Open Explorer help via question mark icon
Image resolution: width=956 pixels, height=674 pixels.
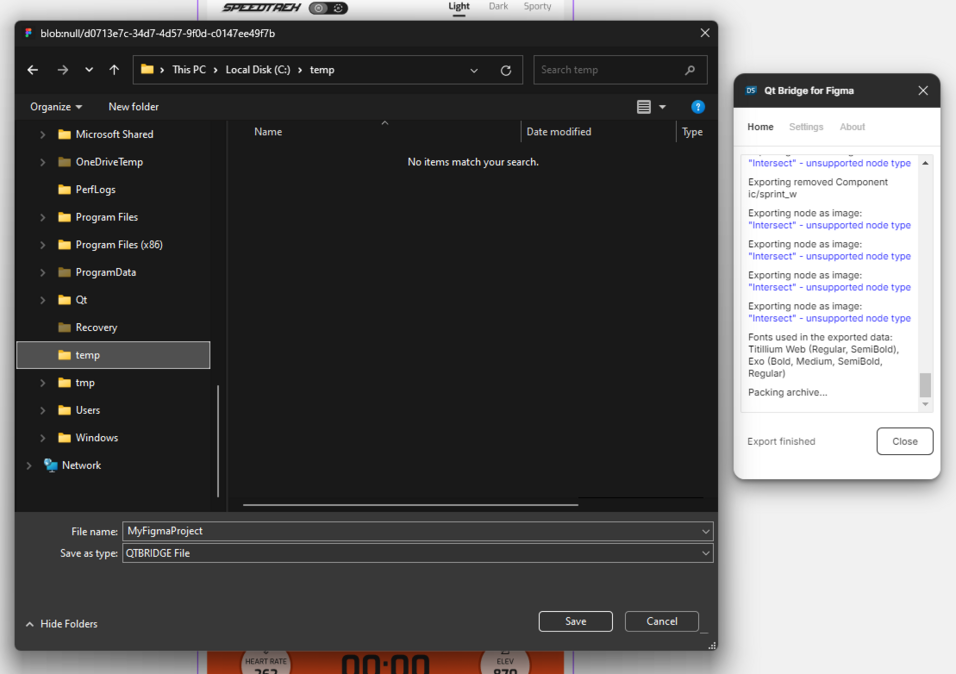(698, 107)
